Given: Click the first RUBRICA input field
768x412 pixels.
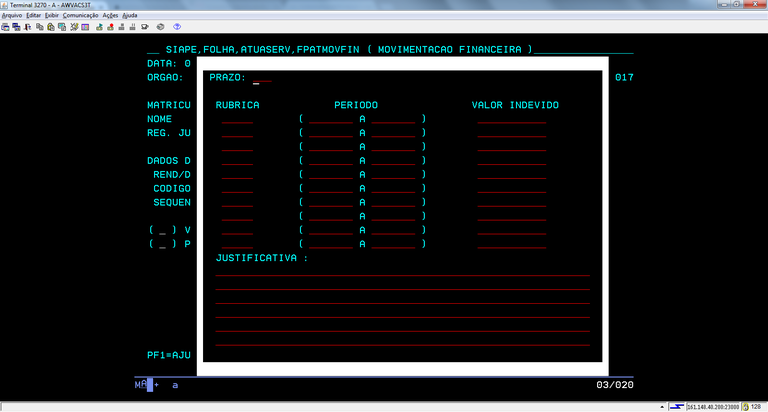Looking at the screenshot, I should [x=238, y=119].
